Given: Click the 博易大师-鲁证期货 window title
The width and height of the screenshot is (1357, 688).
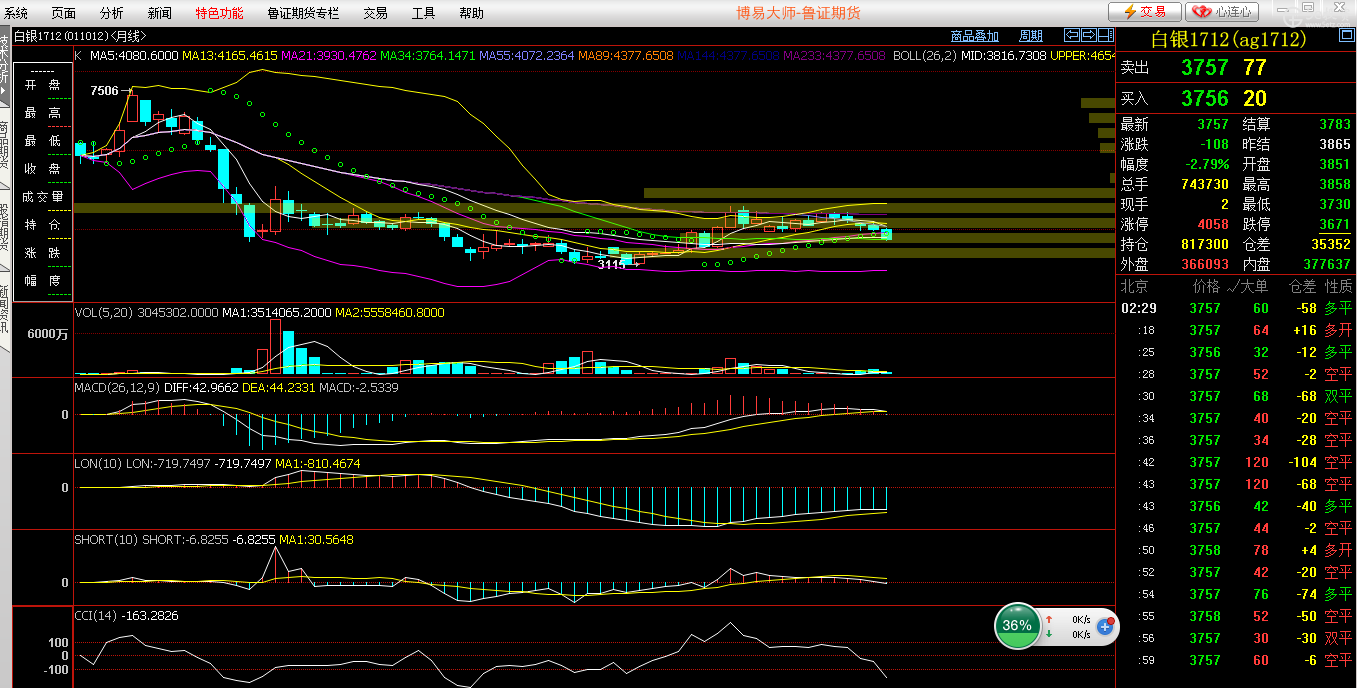Looking at the screenshot, I should click(798, 13).
